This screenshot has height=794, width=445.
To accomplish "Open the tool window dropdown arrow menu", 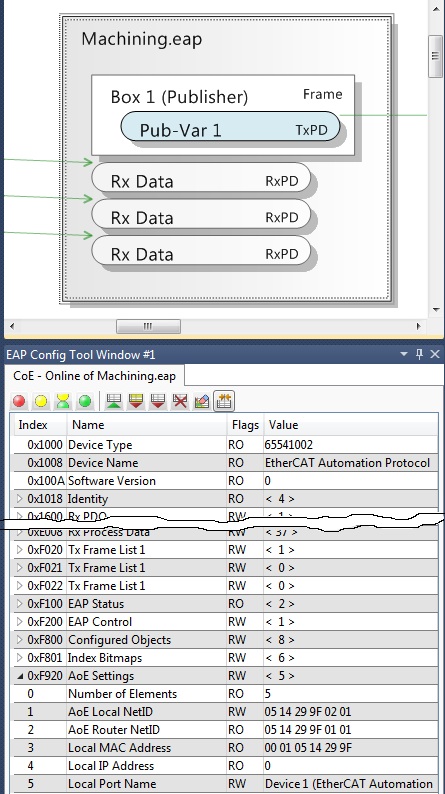I will pyautogui.click(x=404, y=354).
